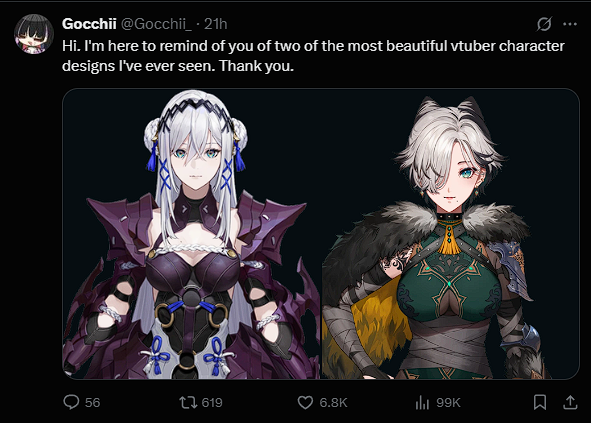Click the 619 reposts count
591x423 pixels.
pos(212,403)
